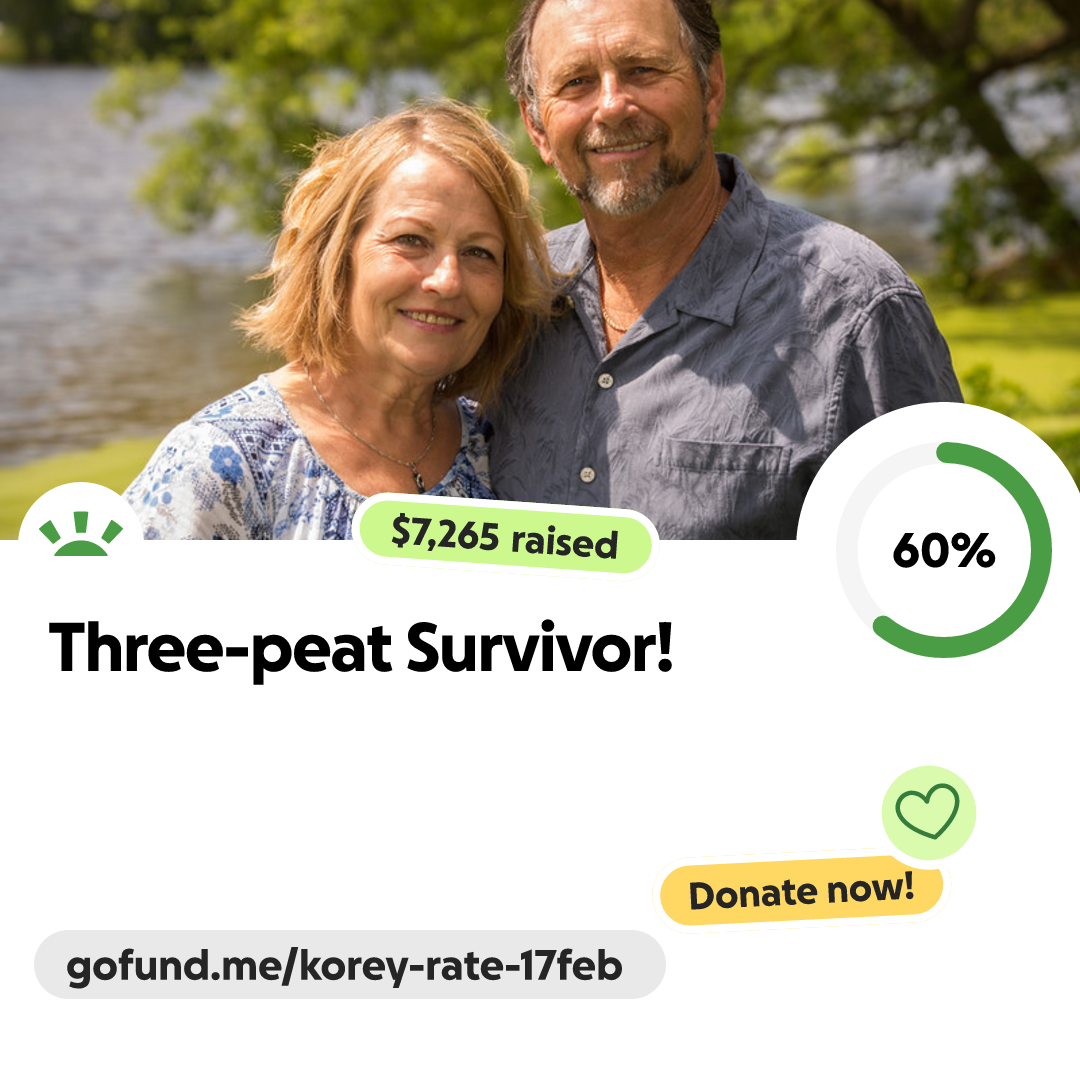
Task: Click the sunny green lawn in the background
Action: coord(1012,344)
